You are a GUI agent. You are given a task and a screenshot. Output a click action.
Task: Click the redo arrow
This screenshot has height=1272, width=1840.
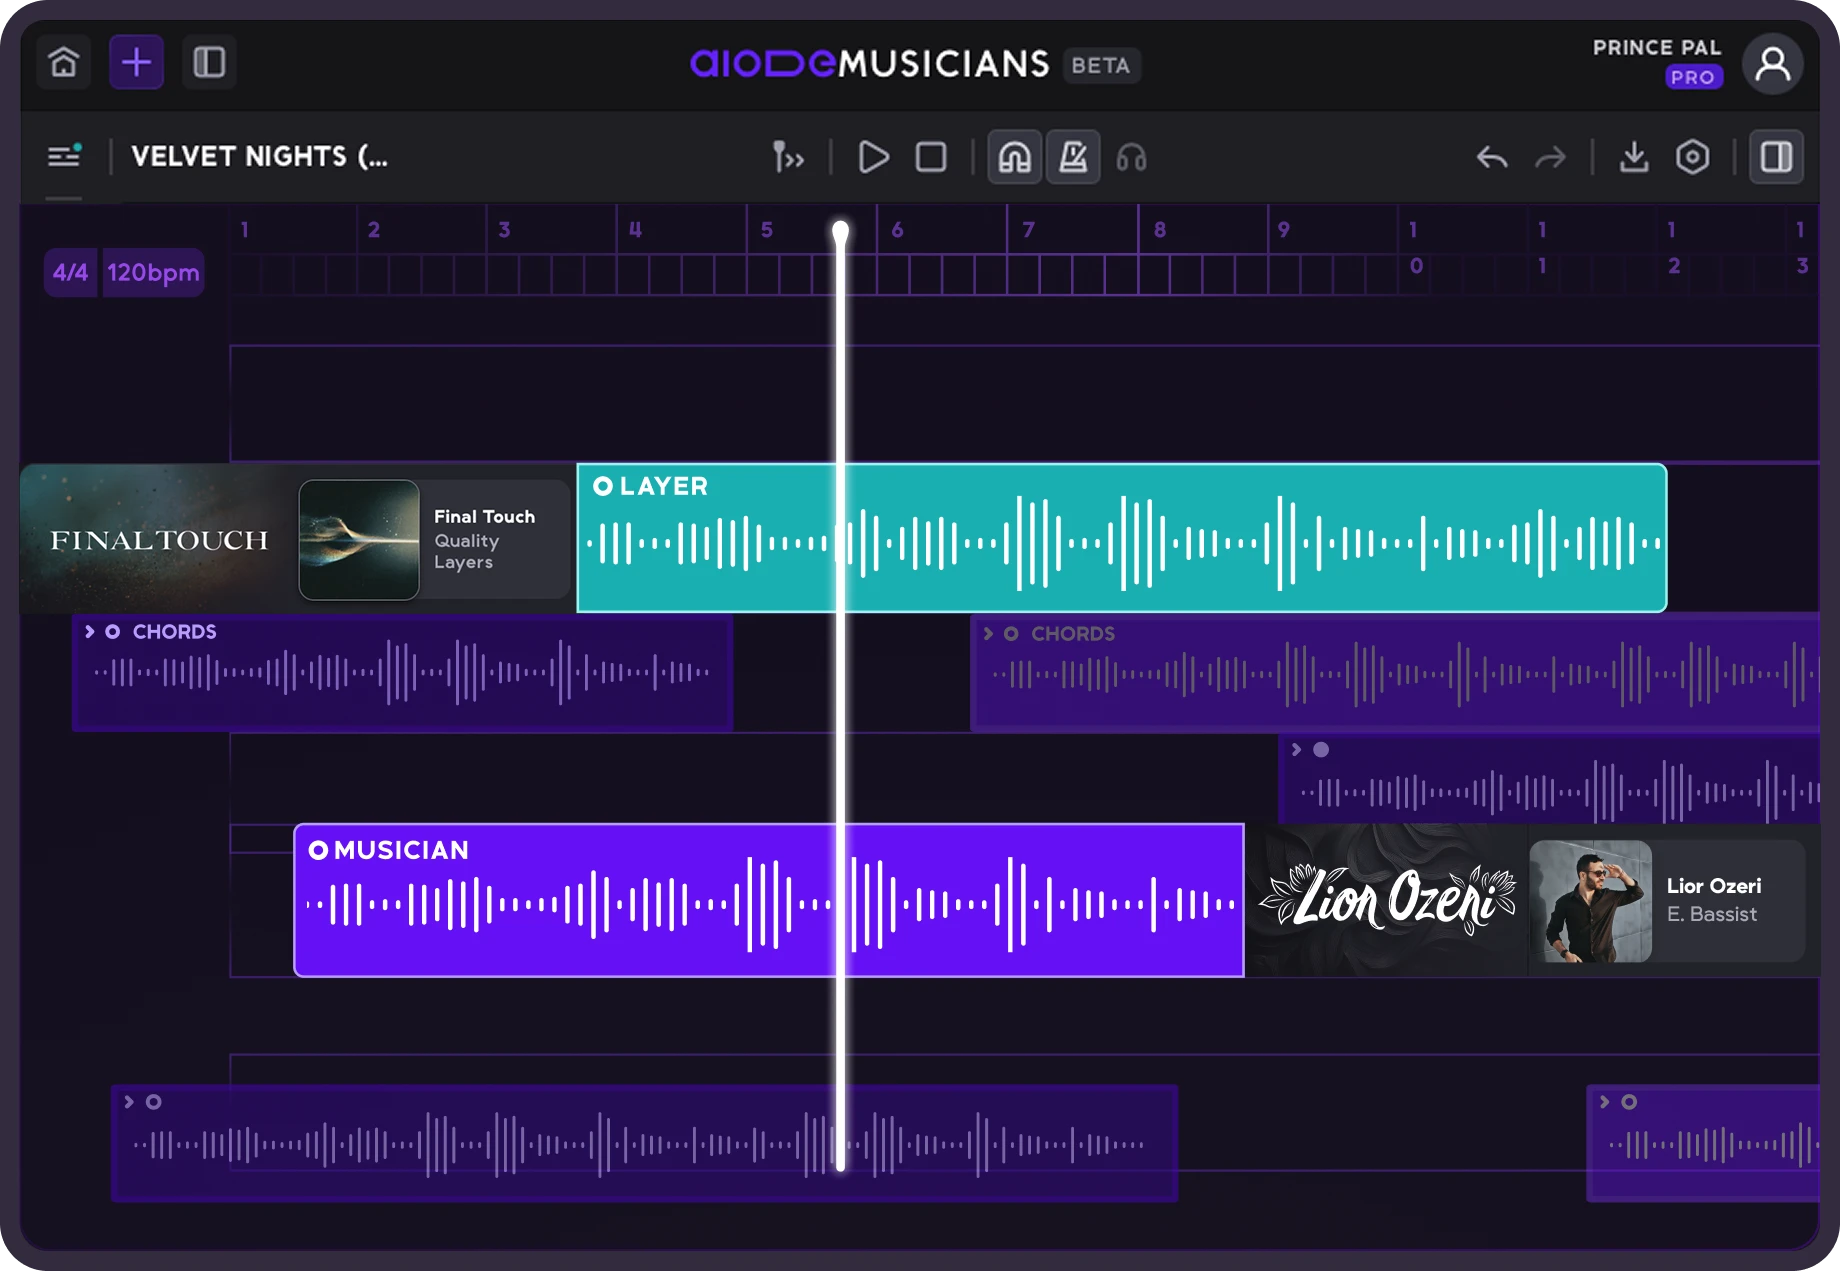pyautogui.click(x=1550, y=158)
